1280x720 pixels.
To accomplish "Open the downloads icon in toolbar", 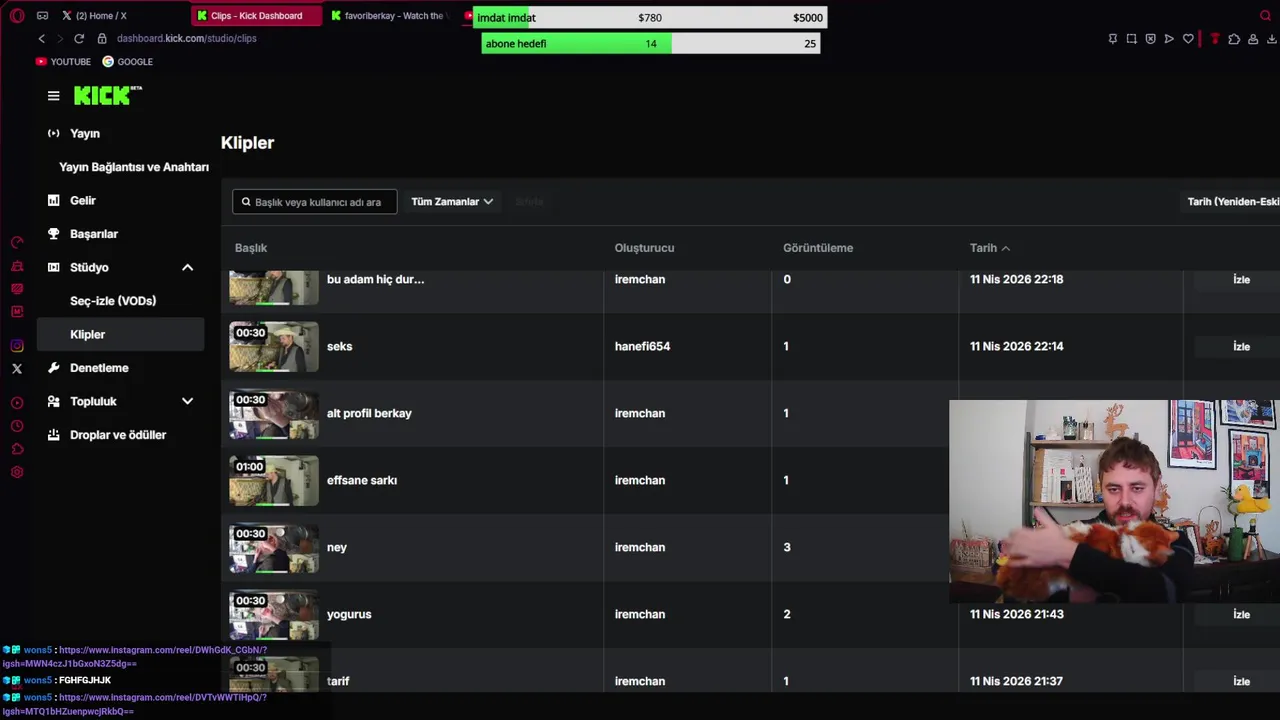I will tap(1272, 39).
